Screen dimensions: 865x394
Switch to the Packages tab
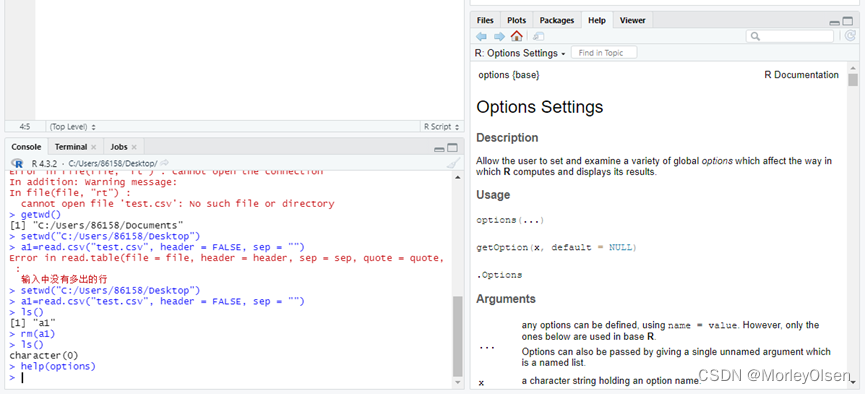[x=557, y=20]
